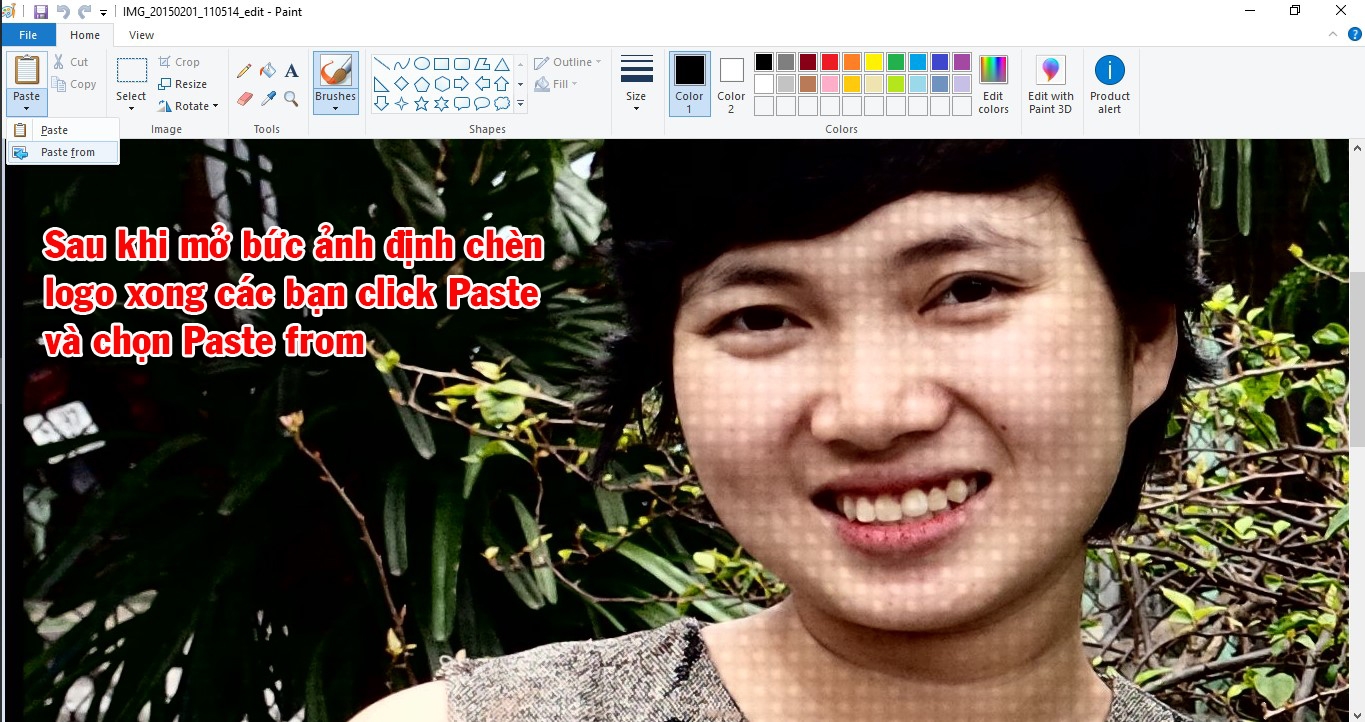
Task: Choose Paste from dropdown menu
Action: (62, 130)
